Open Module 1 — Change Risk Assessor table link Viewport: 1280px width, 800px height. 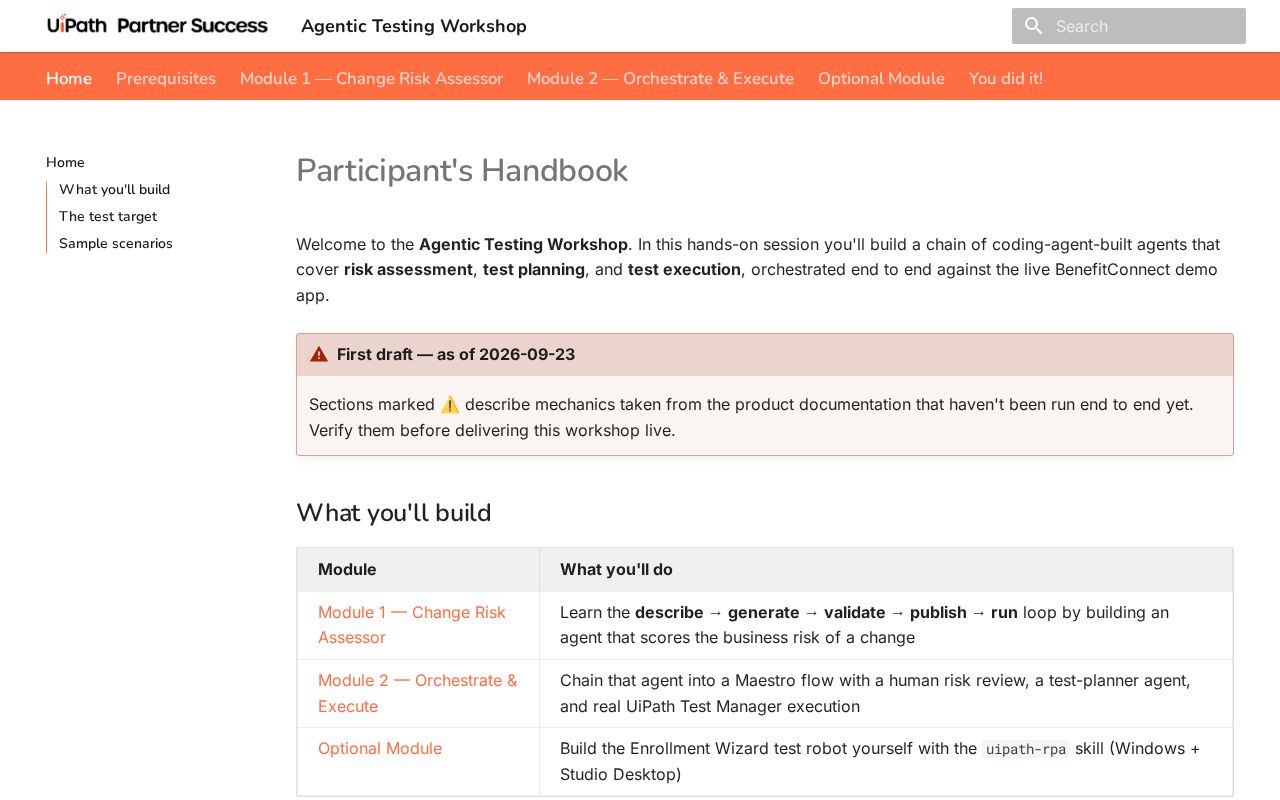tap(412, 625)
